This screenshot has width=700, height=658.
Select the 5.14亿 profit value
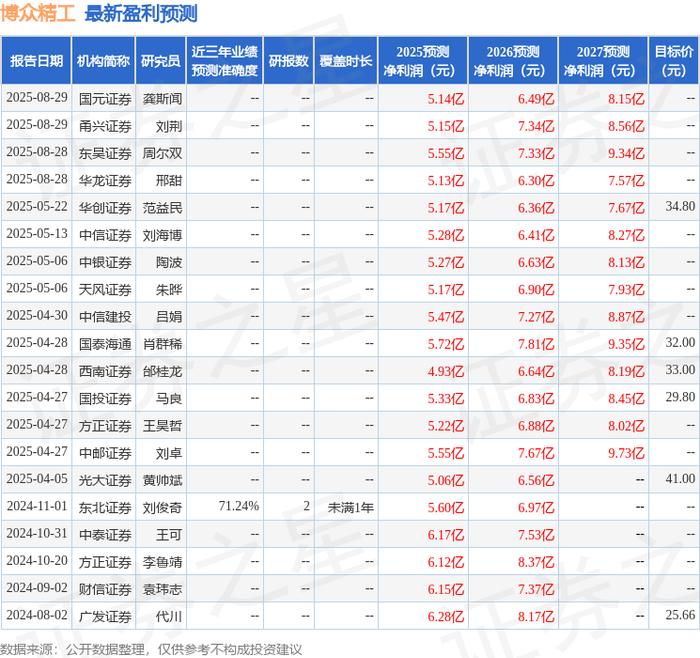click(x=446, y=99)
